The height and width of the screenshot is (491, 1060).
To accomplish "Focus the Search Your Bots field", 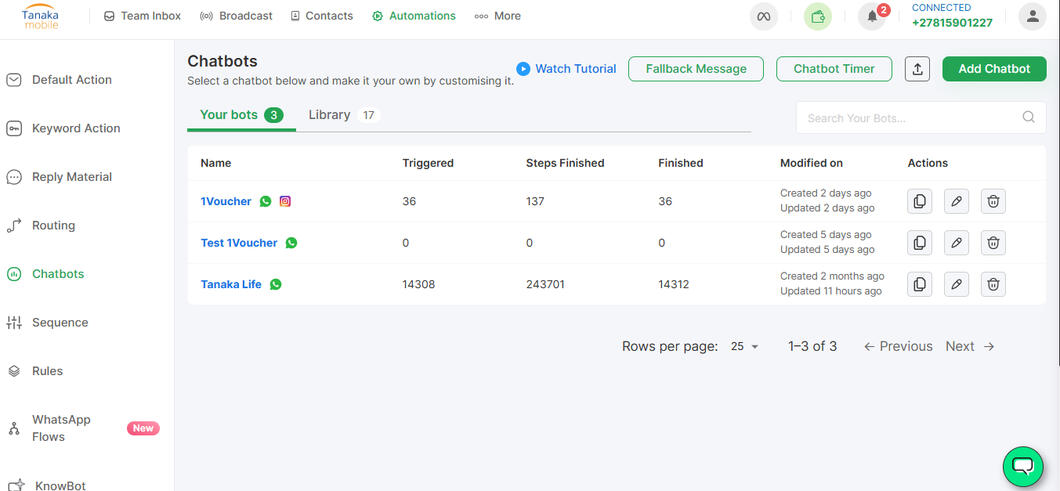I will (x=921, y=118).
